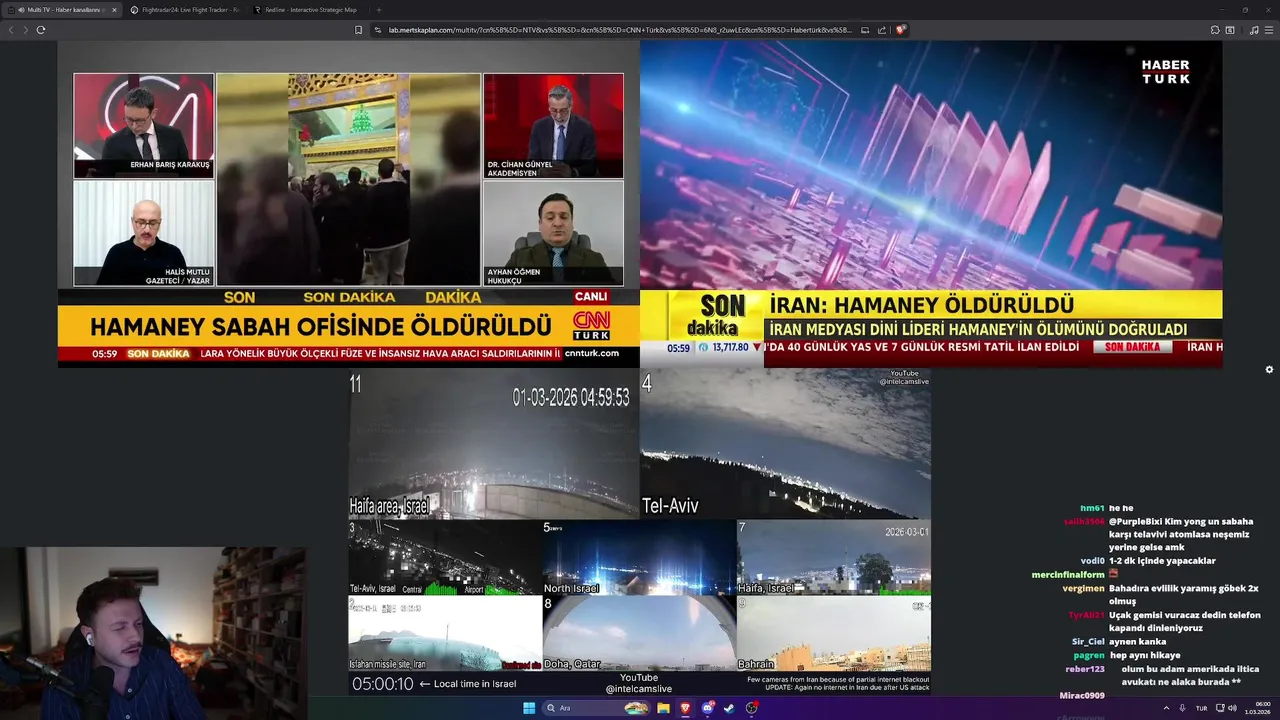The height and width of the screenshot is (720, 1280).
Task: Click chat username 'hm61'
Action: coord(1092,508)
